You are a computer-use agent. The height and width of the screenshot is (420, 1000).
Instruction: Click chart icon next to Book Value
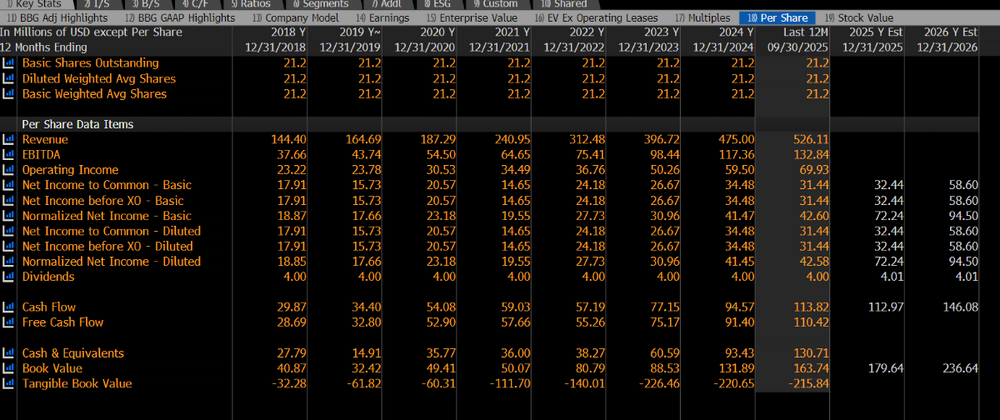tap(9, 368)
